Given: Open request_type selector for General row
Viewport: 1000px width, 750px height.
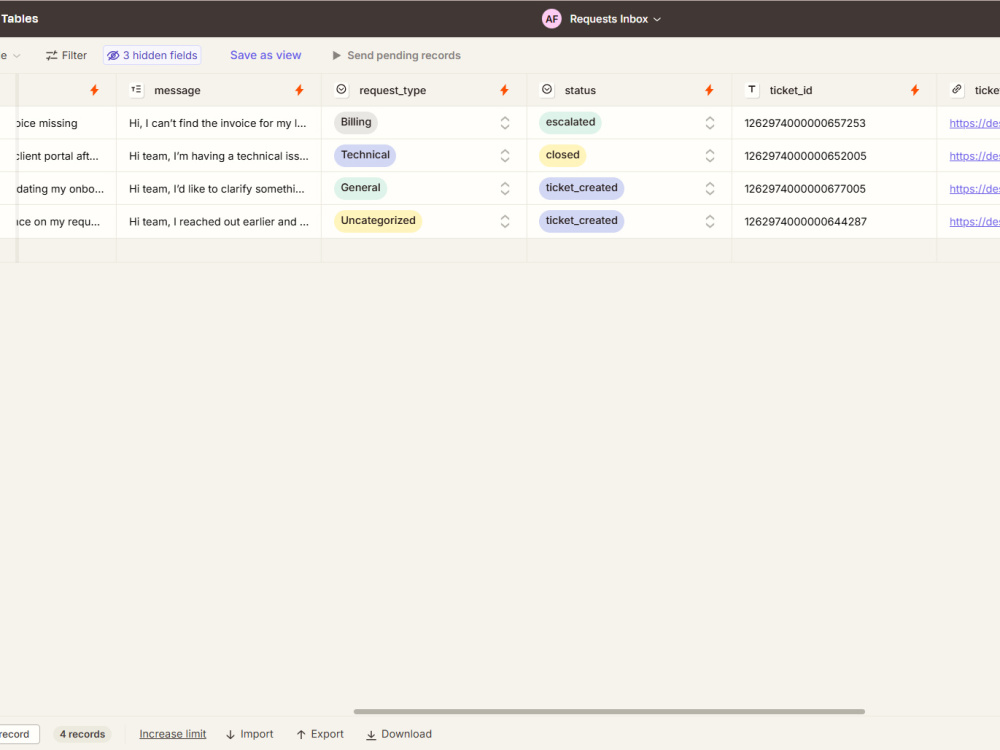Looking at the screenshot, I should click(504, 189).
